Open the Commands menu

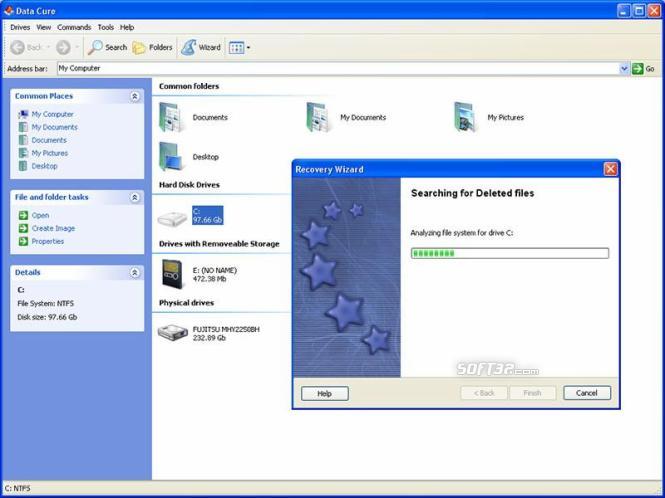pyautogui.click(x=74, y=27)
